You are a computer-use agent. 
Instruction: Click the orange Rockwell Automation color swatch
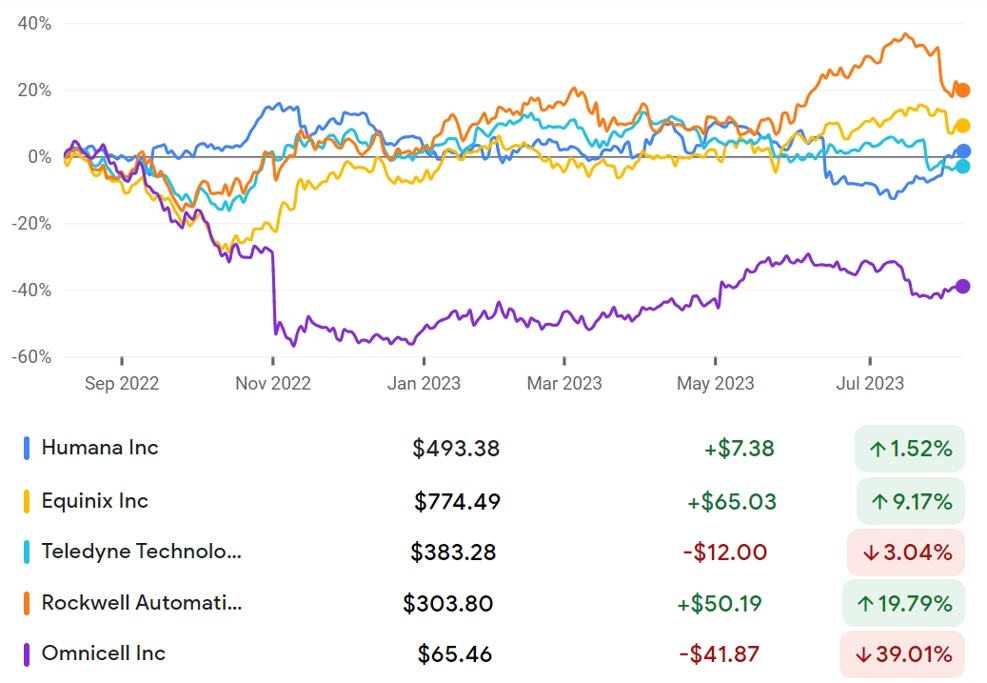pos(26,603)
